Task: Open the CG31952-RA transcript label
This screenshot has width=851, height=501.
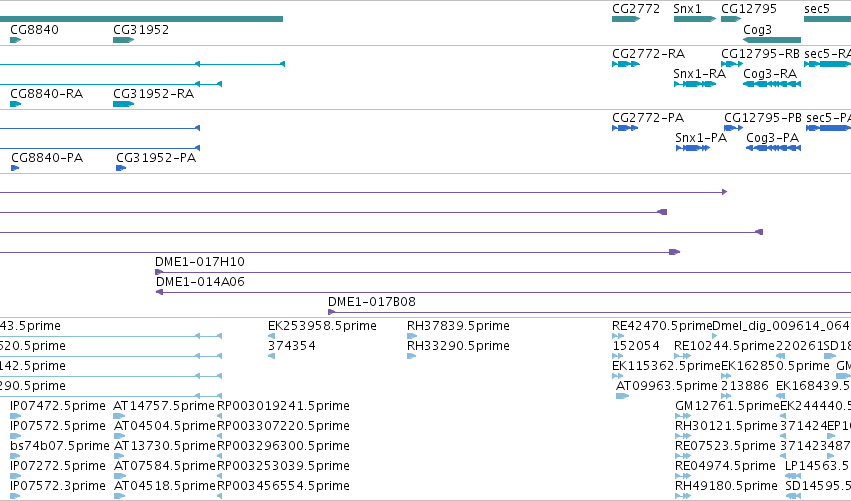Action: click(x=154, y=93)
